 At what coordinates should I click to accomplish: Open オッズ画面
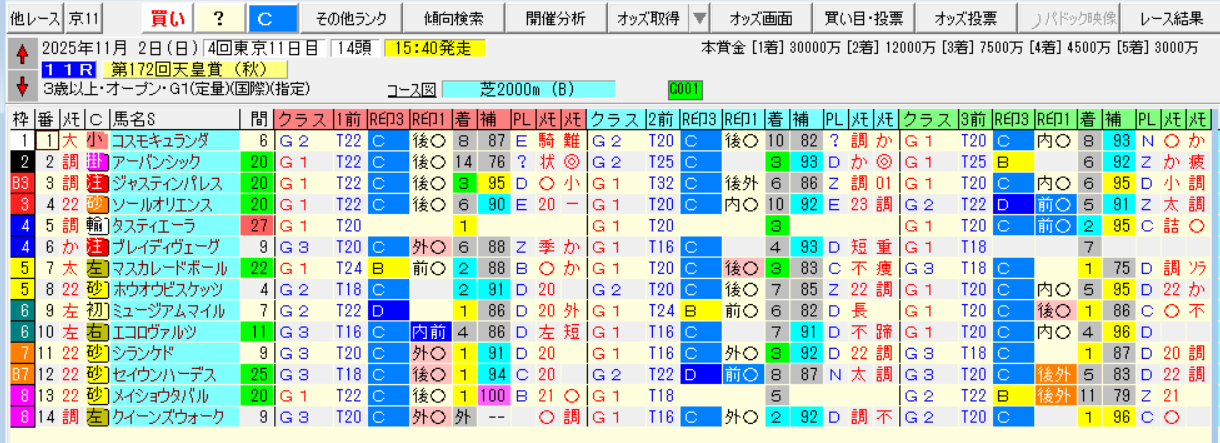click(x=760, y=18)
